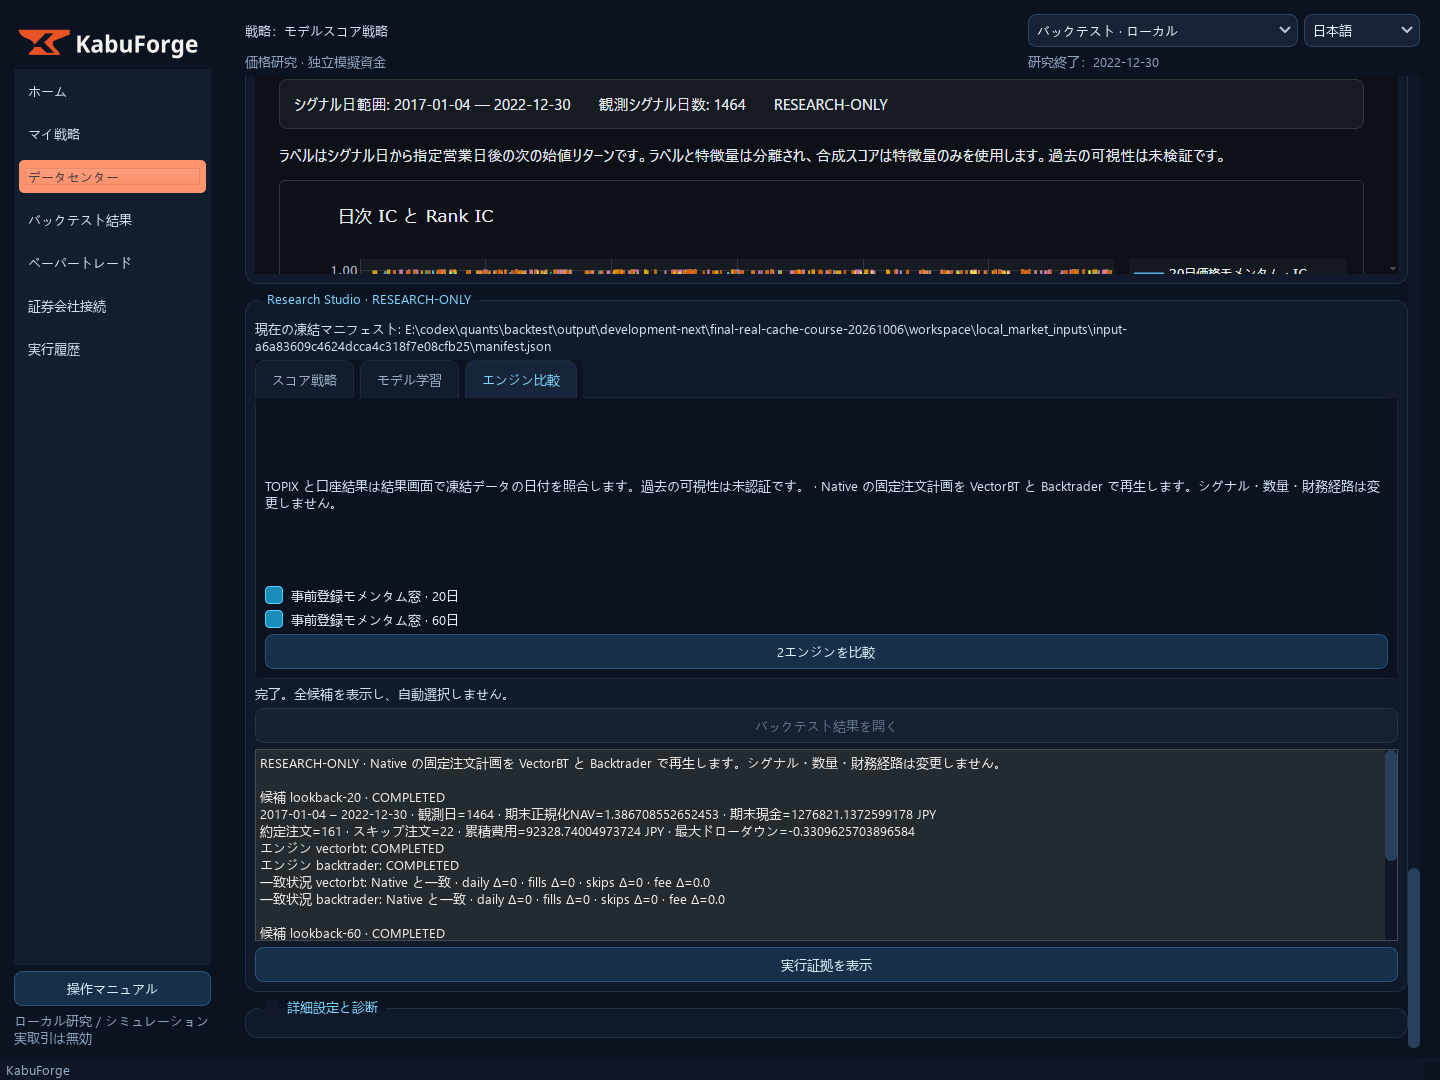Open the バックテスト・ローカル mode dropdown

click(x=1162, y=30)
